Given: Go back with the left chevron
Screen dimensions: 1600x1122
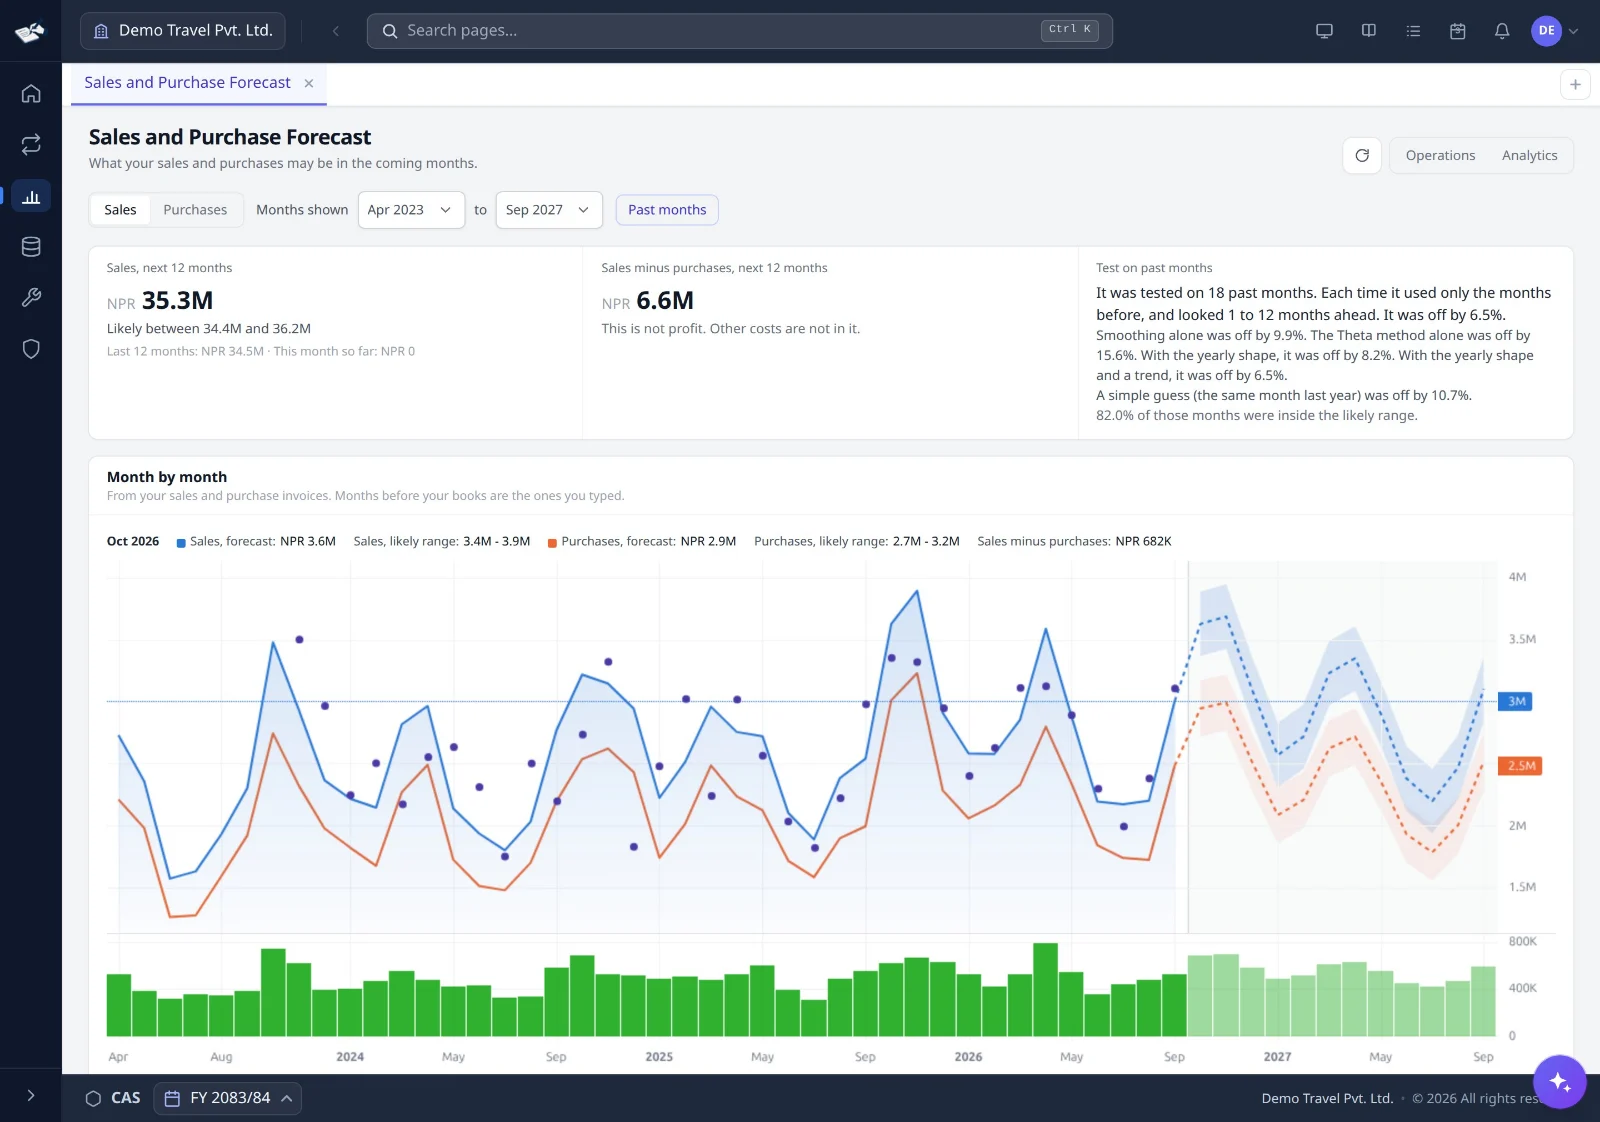Looking at the screenshot, I should click(336, 31).
